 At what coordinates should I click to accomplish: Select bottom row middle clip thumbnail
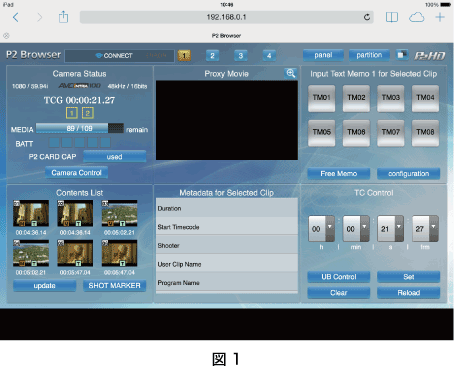tap(75, 253)
